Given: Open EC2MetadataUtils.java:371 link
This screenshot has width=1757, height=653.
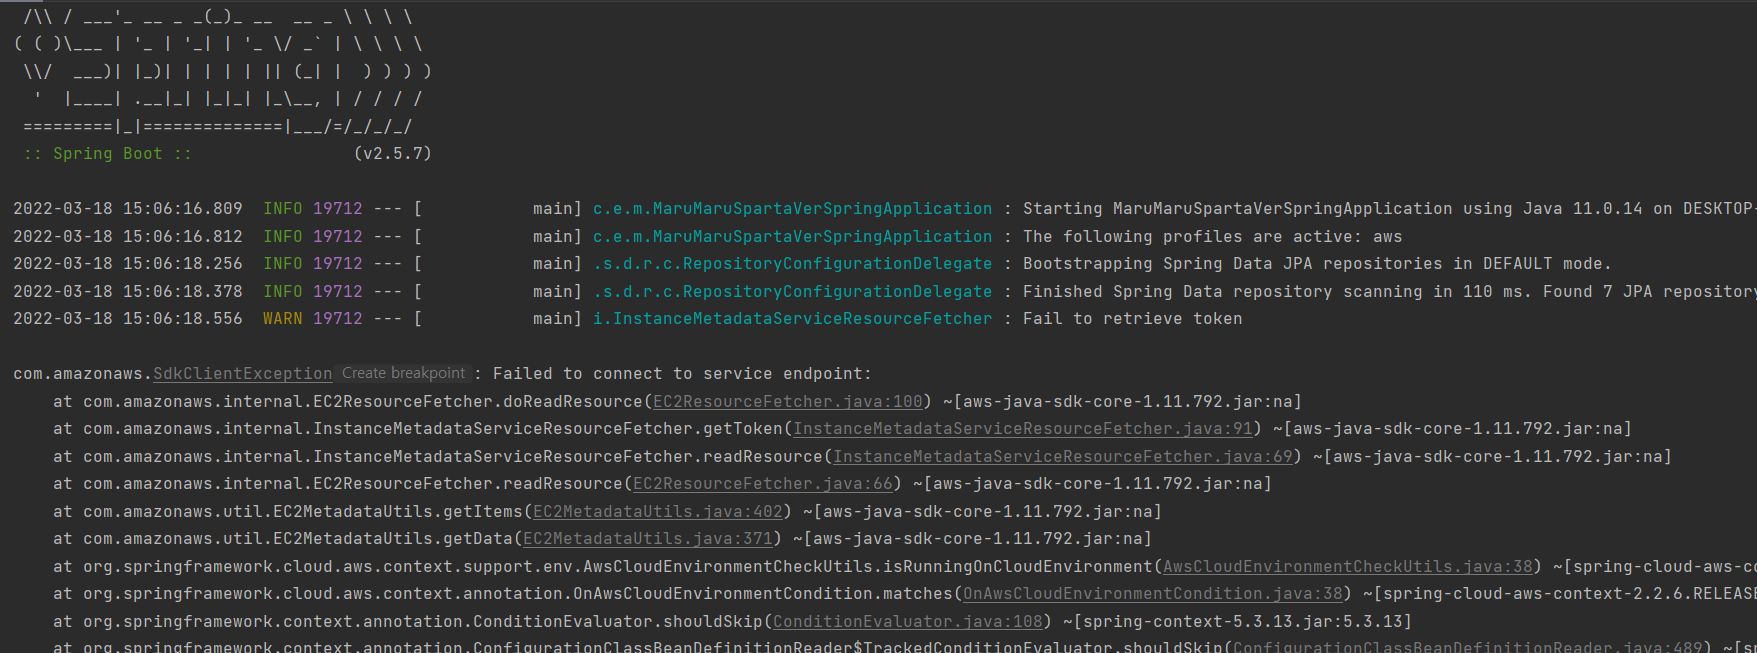Looking at the screenshot, I should pos(648,539).
